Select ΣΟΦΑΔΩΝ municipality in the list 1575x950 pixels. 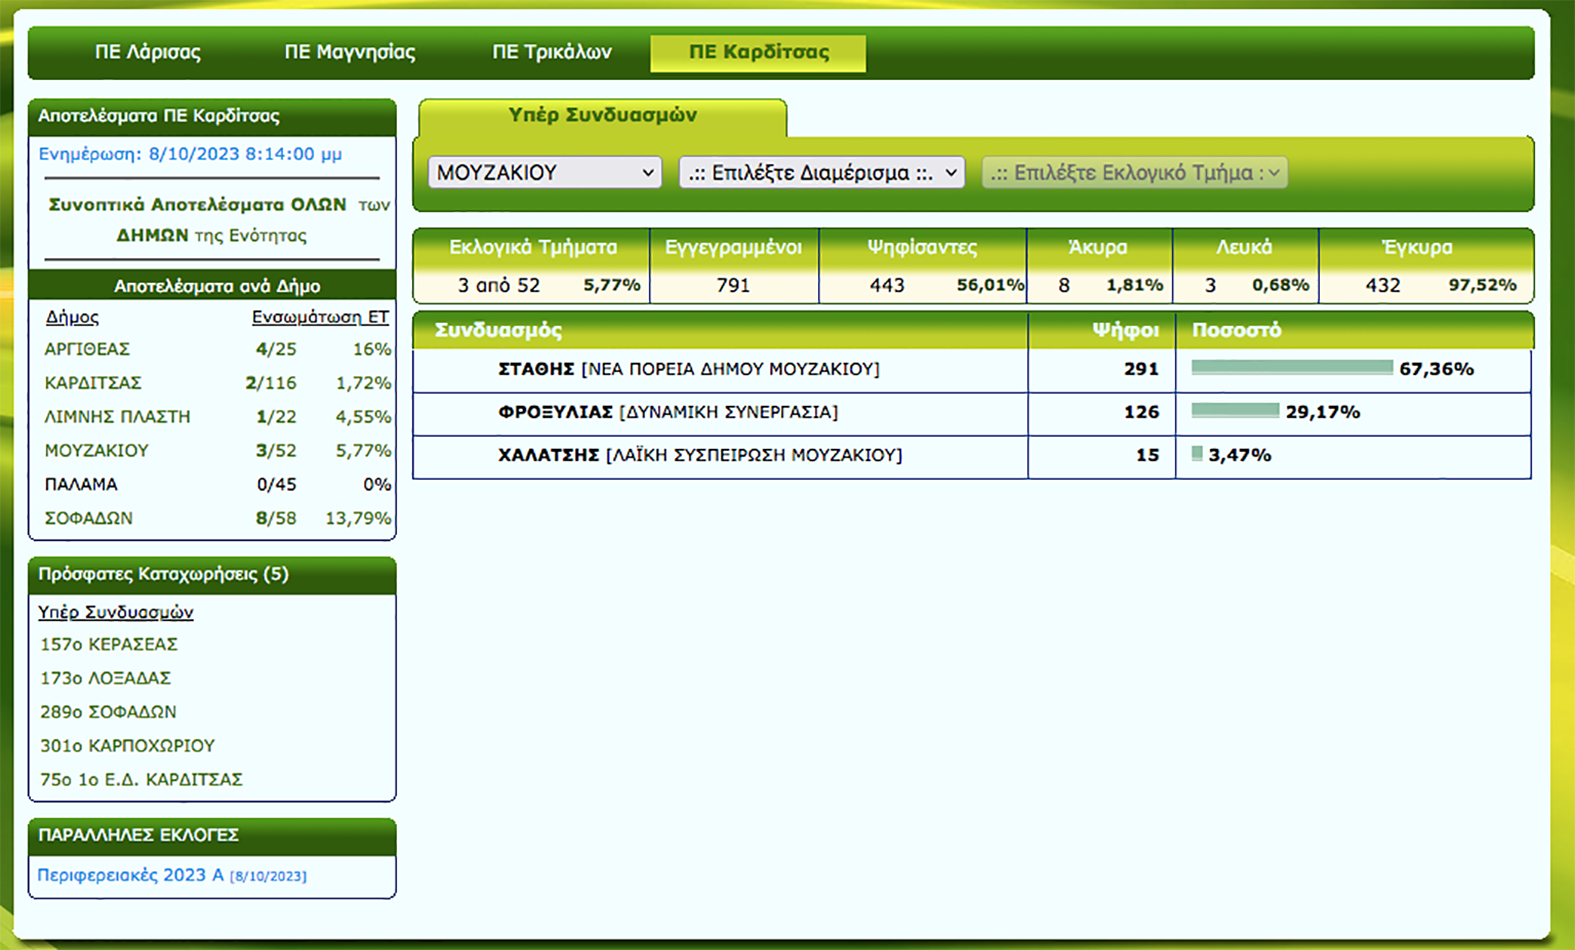pyautogui.click(x=88, y=518)
